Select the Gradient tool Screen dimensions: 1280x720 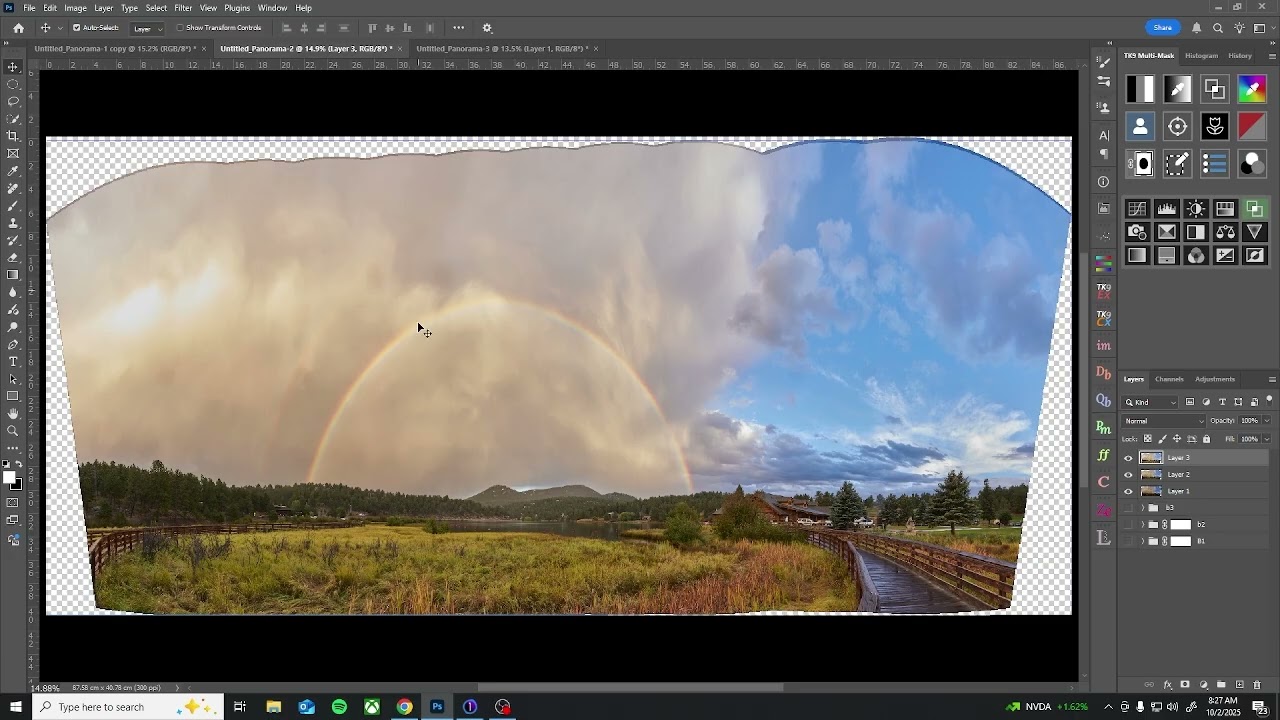13,275
